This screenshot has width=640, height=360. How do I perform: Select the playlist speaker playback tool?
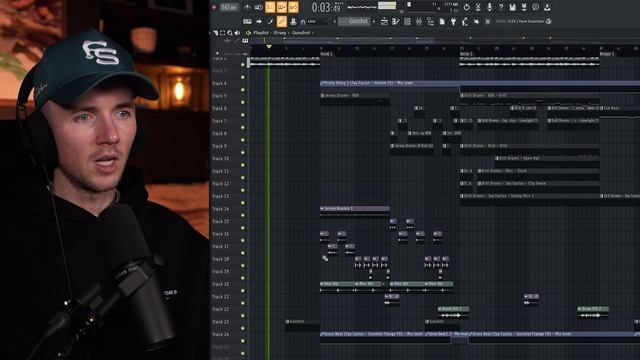pos(237,33)
